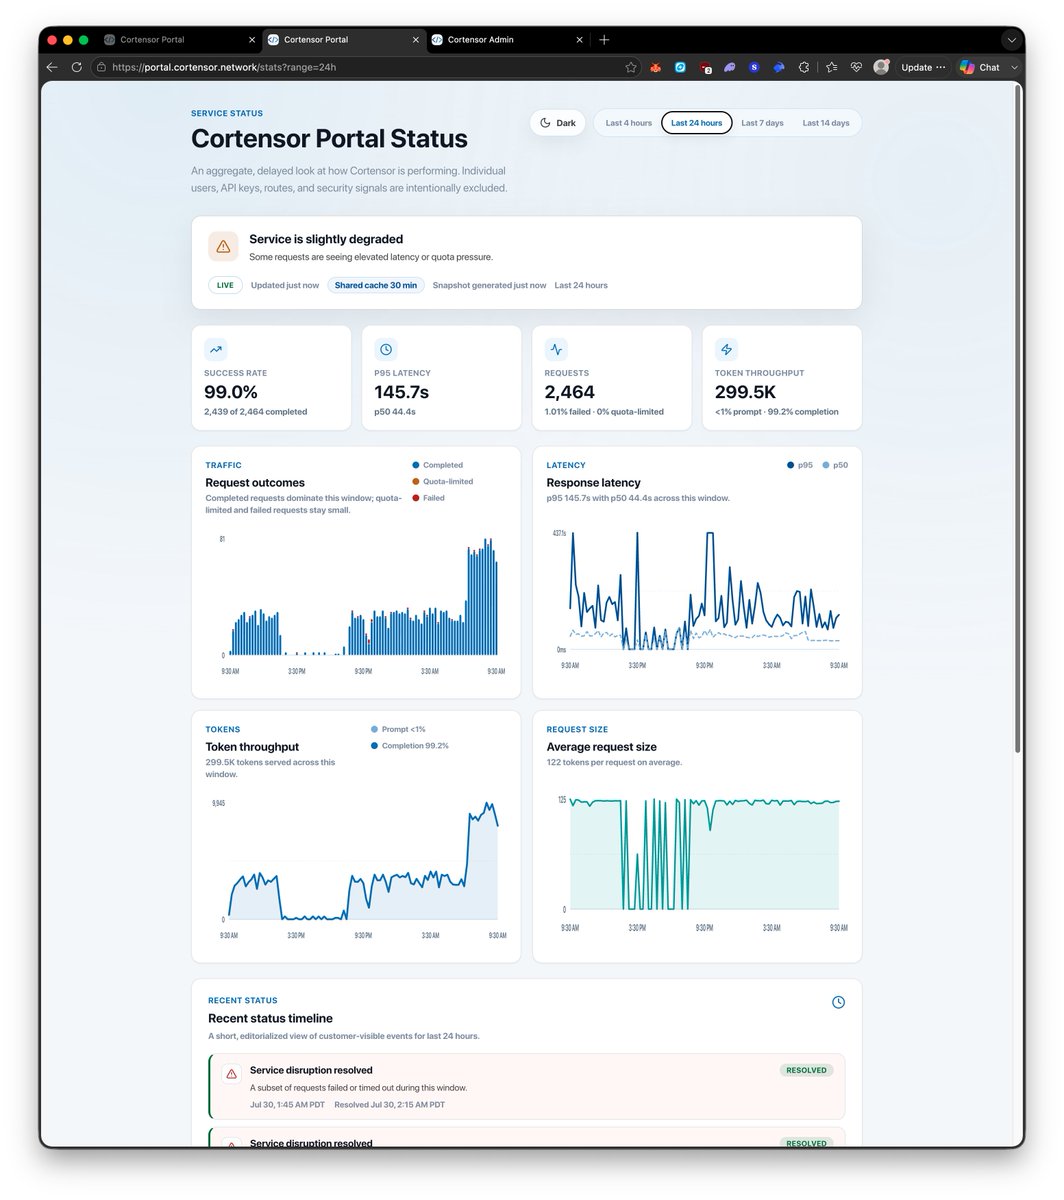Open the extension icon with badge 2
The width and height of the screenshot is (1064, 1200).
(x=706, y=67)
